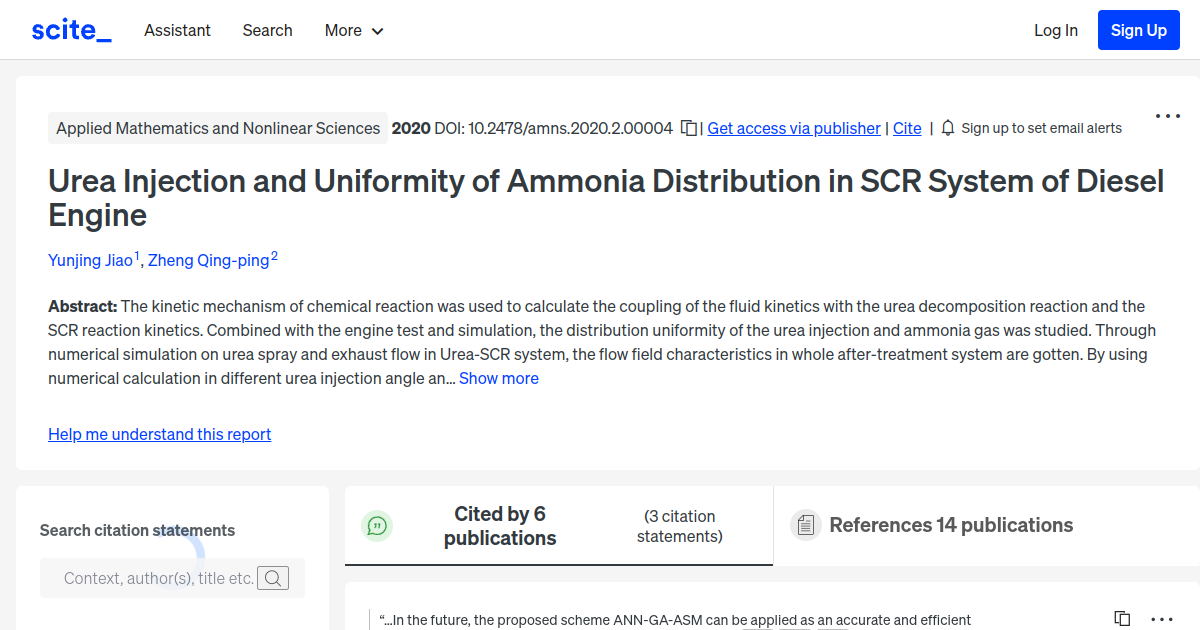Open the report options ellipsis menu
Viewport: 1200px width, 630px height.
[1167, 116]
